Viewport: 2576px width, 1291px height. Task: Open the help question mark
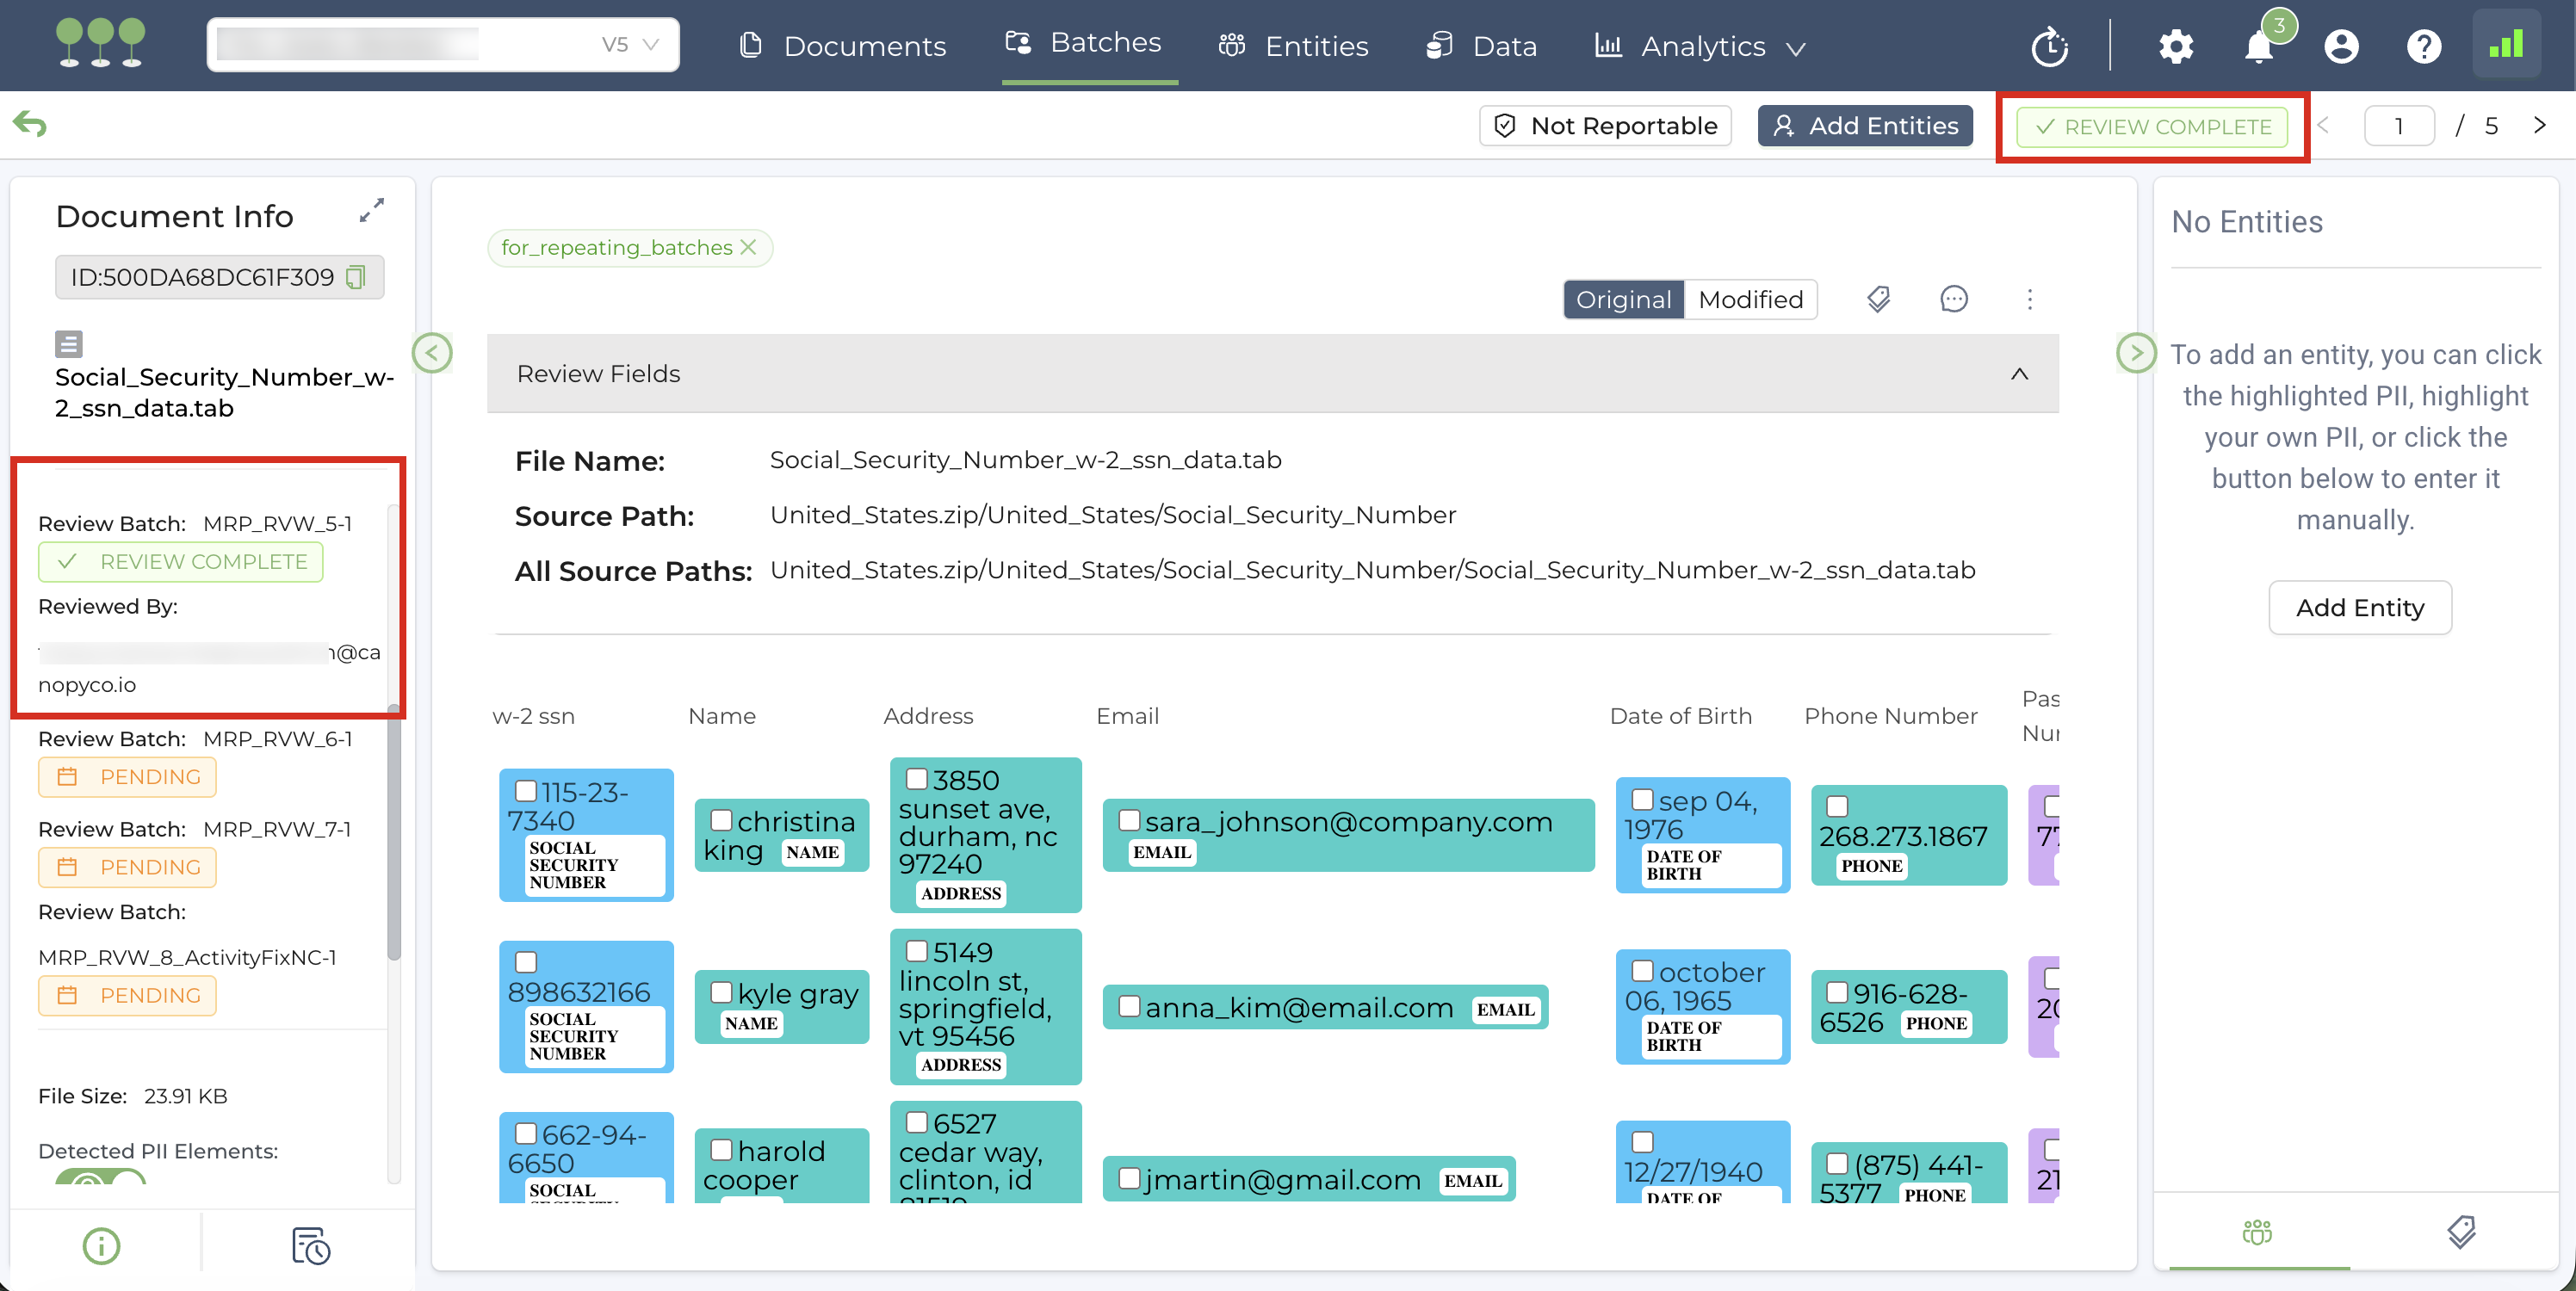click(x=2423, y=46)
